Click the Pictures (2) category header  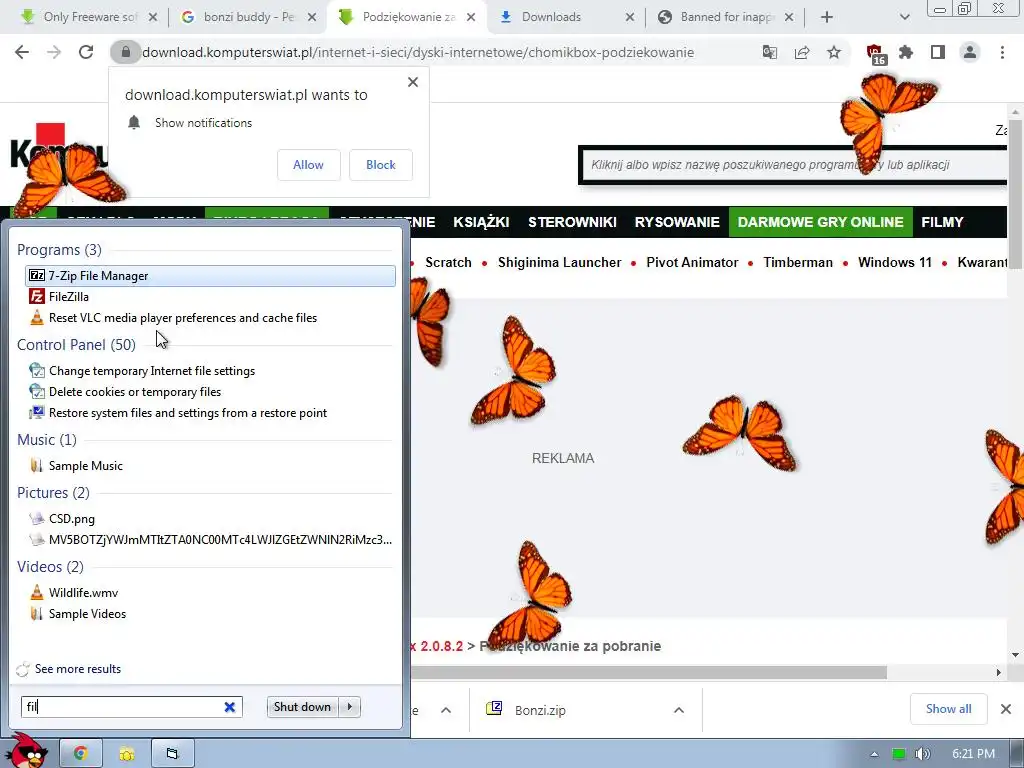[x=54, y=492]
